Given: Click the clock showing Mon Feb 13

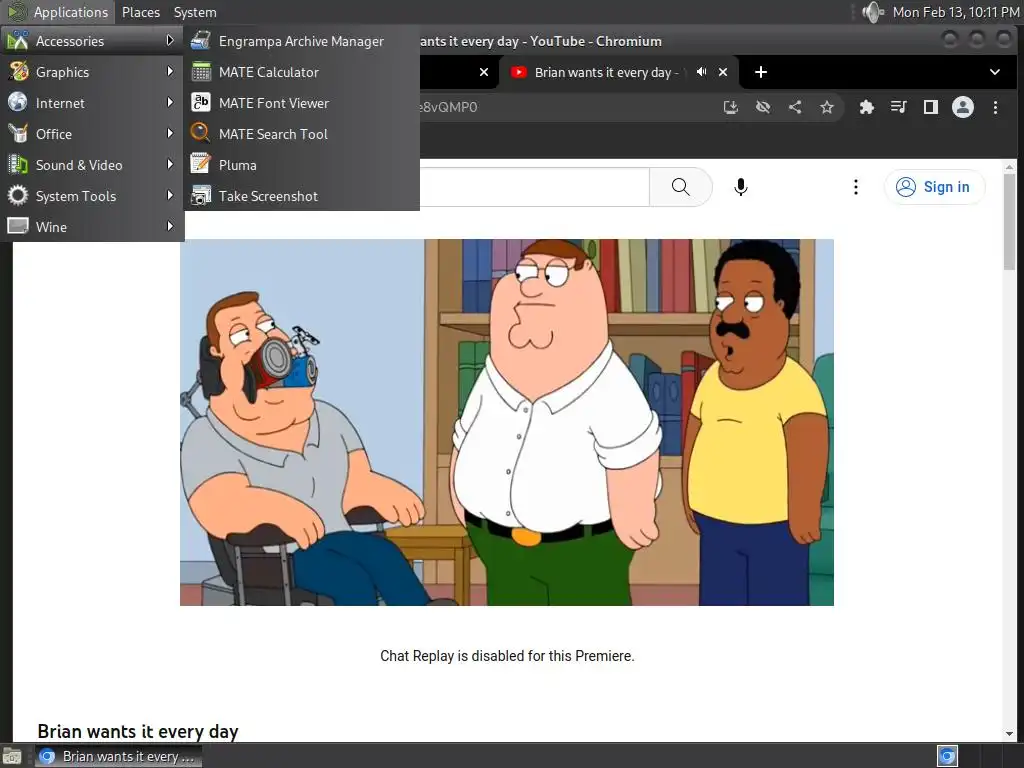Looking at the screenshot, I should [x=955, y=12].
